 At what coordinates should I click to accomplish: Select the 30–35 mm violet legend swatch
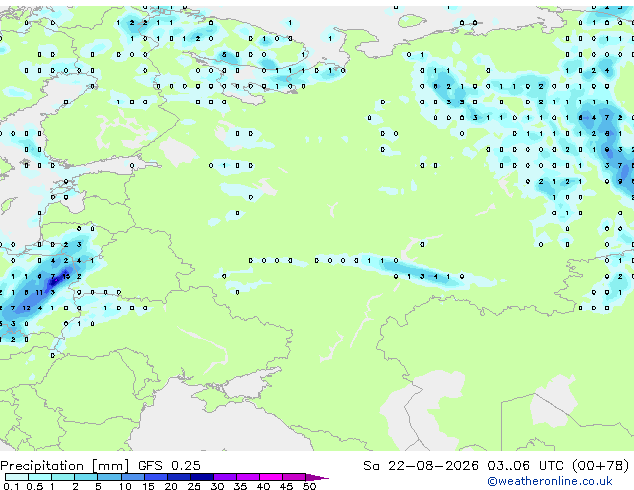(x=225, y=477)
